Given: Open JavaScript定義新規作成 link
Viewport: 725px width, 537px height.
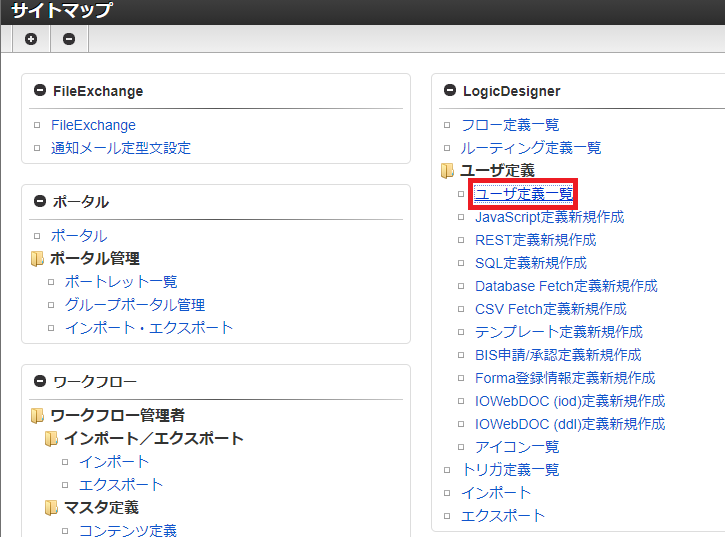Looking at the screenshot, I should pyautogui.click(x=550, y=217).
